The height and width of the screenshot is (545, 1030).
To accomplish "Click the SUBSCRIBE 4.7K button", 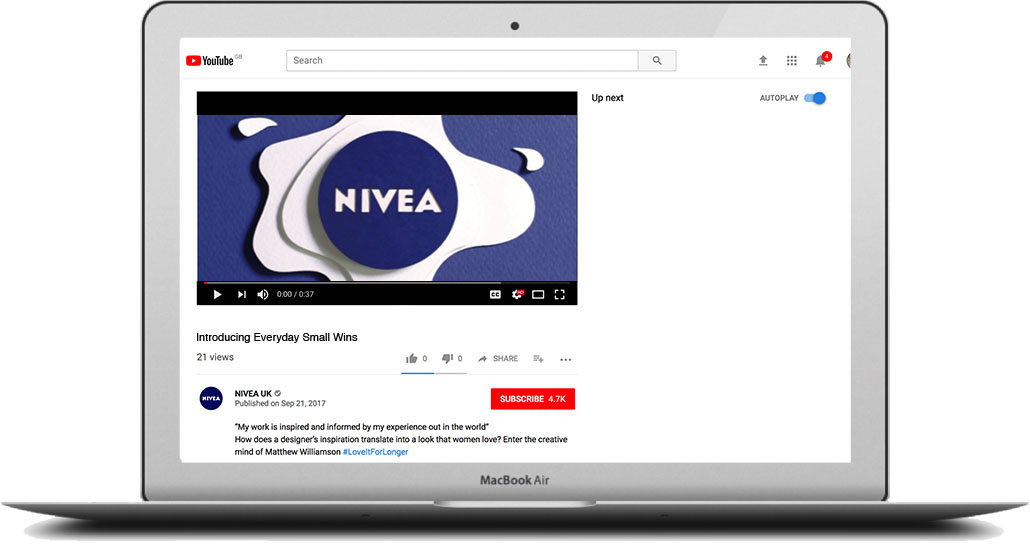I will (533, 399).
